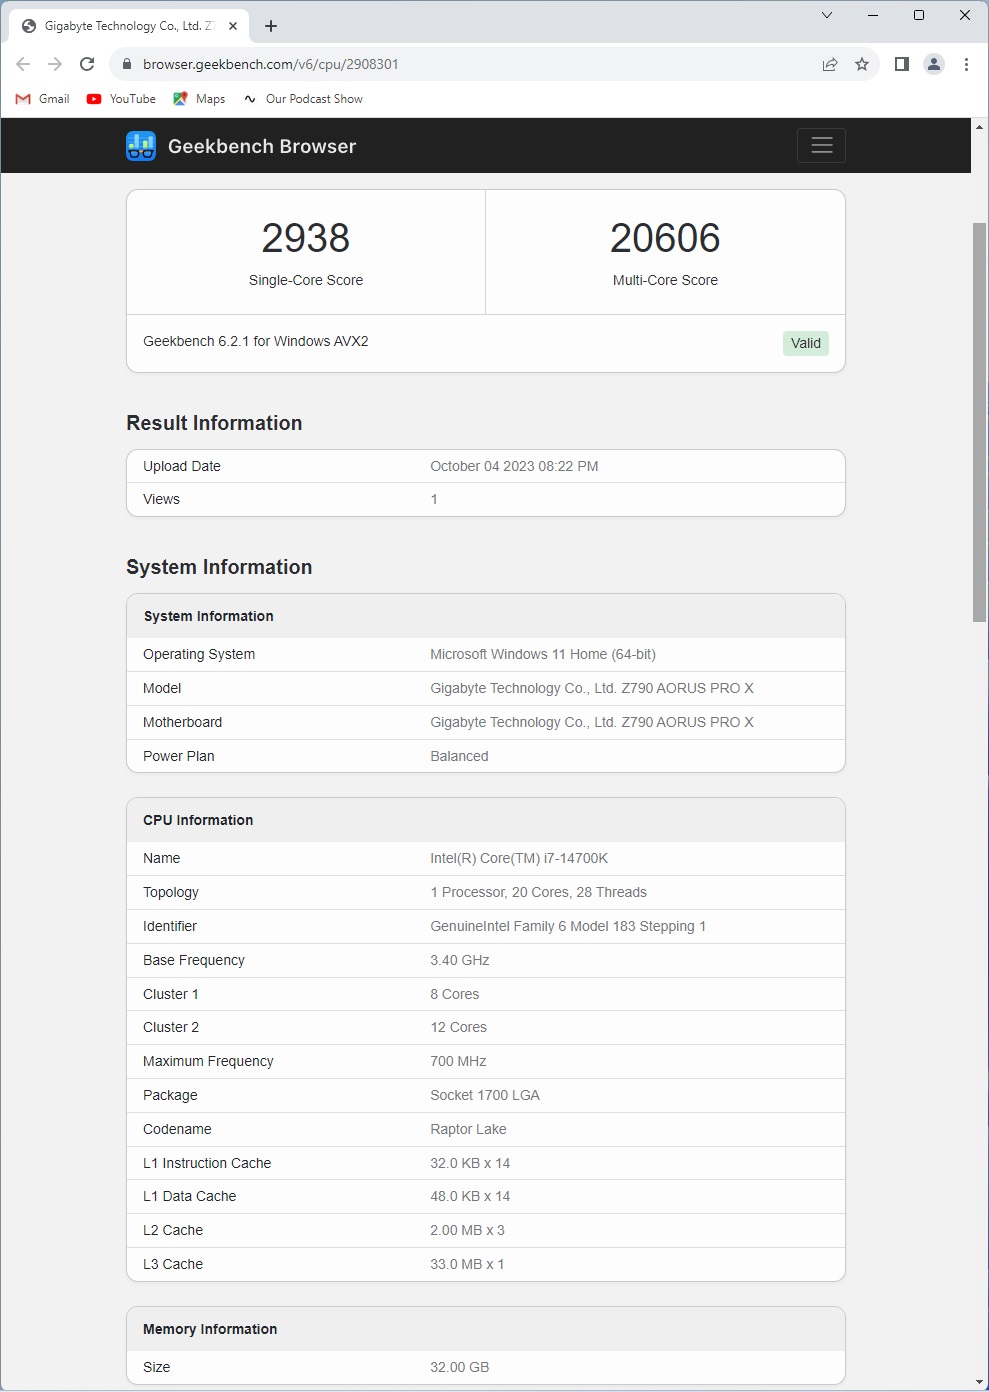
Task: Click the base frequency '3.40 GHz'
Action: click(460, 960)
